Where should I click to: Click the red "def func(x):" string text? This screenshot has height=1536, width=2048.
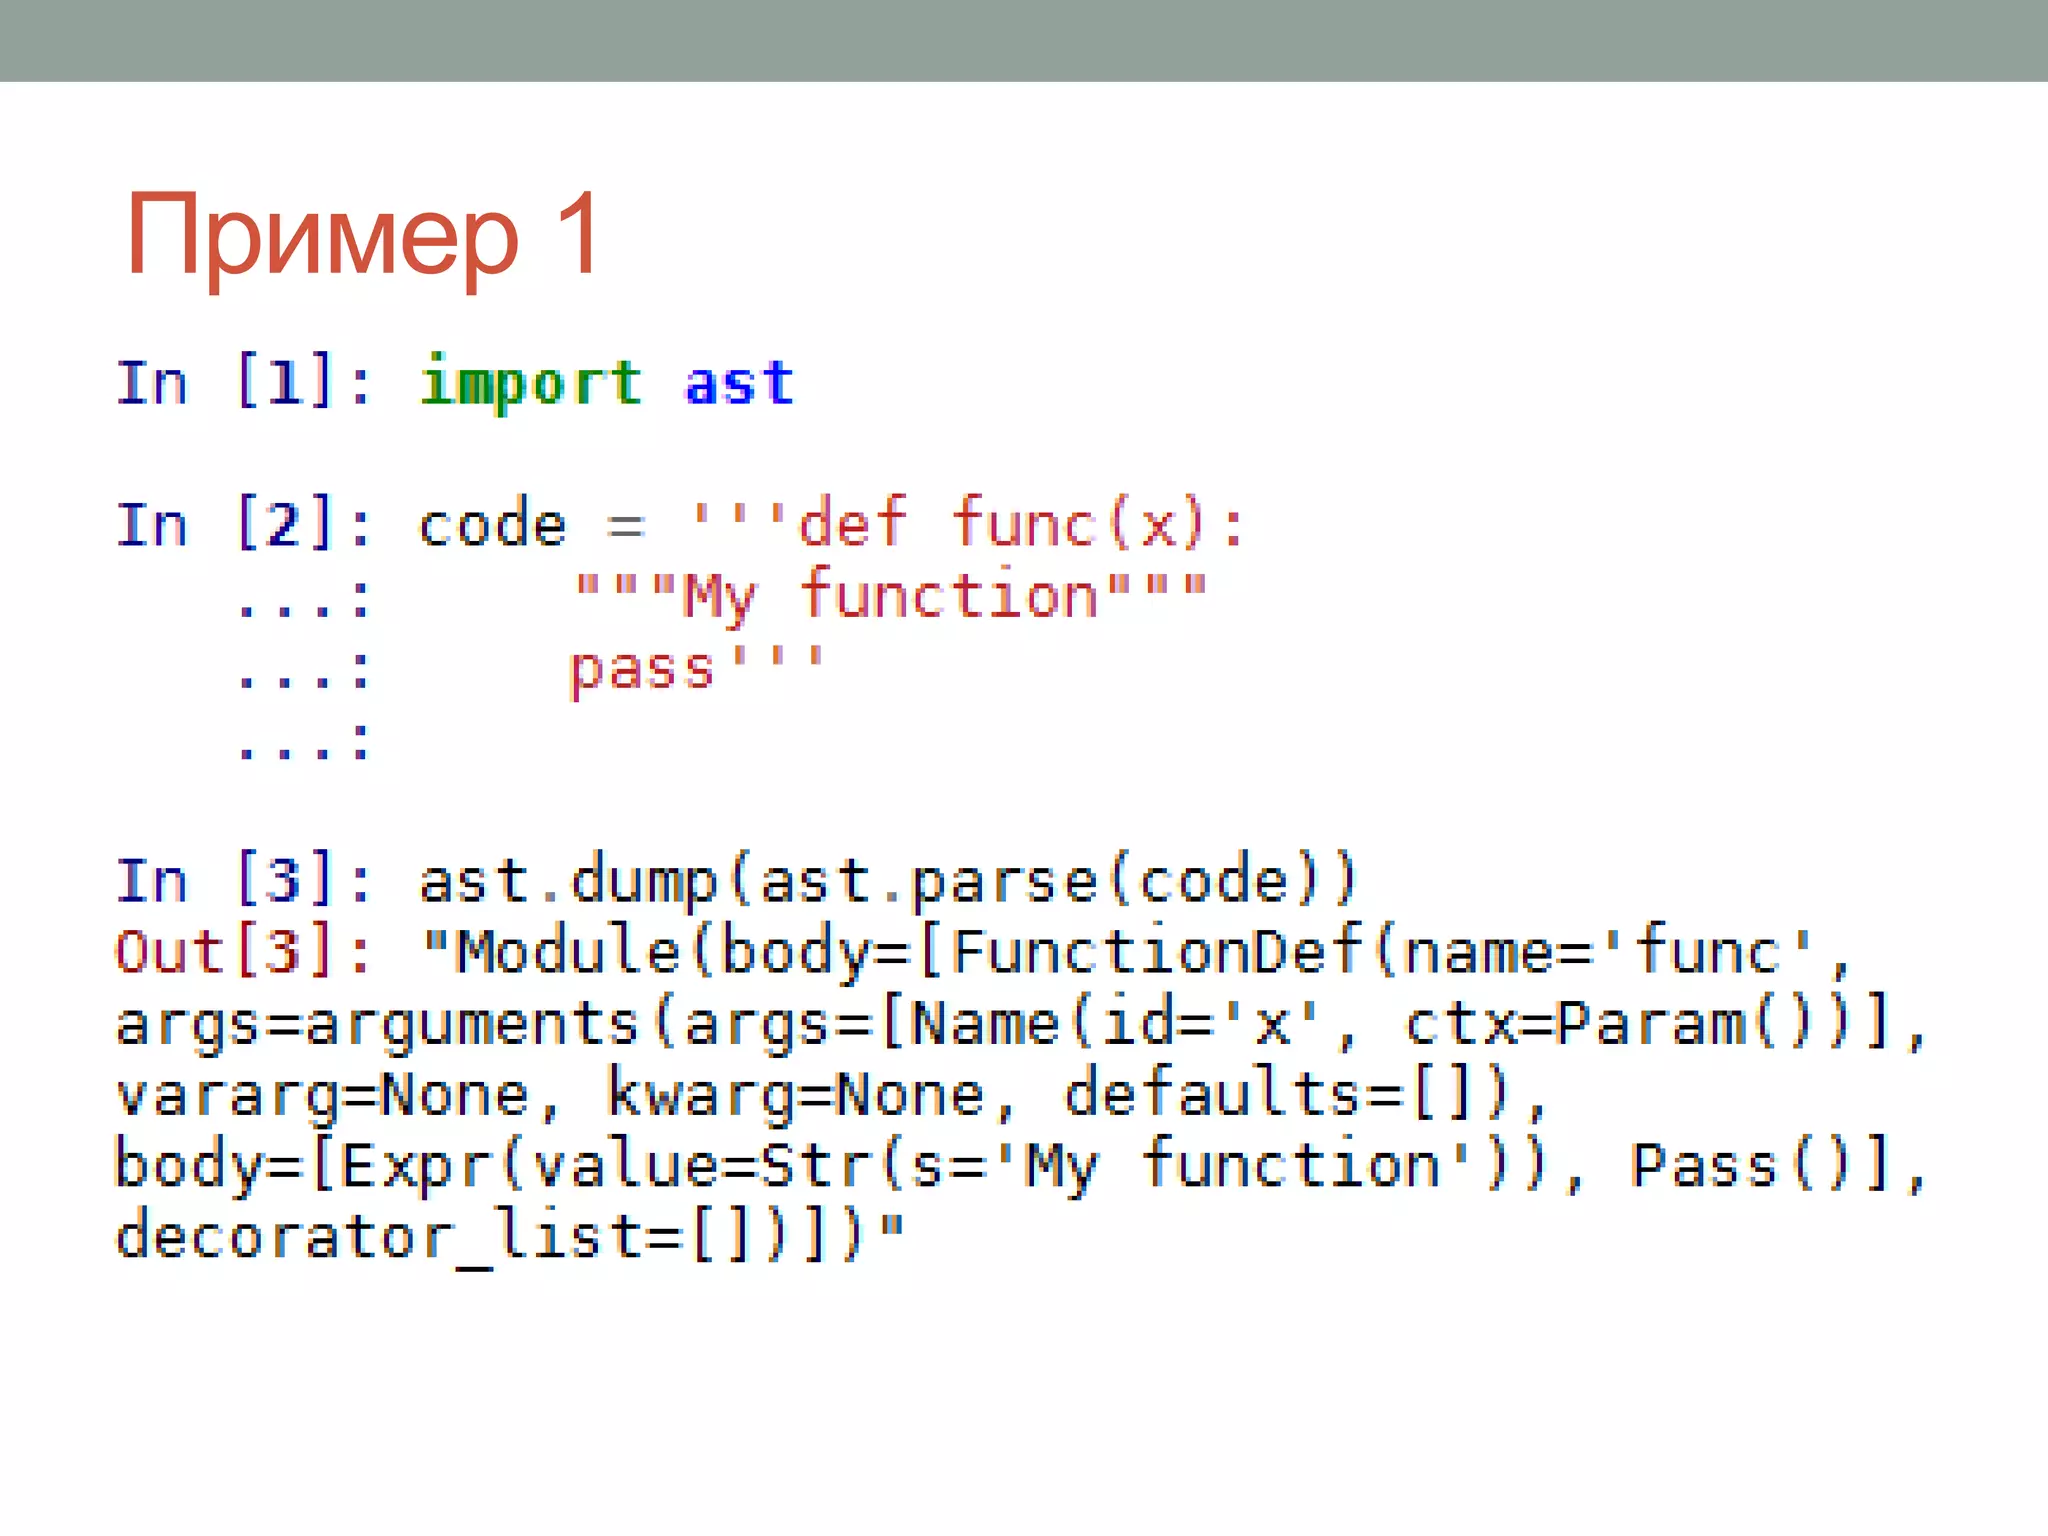point(1020,523)
